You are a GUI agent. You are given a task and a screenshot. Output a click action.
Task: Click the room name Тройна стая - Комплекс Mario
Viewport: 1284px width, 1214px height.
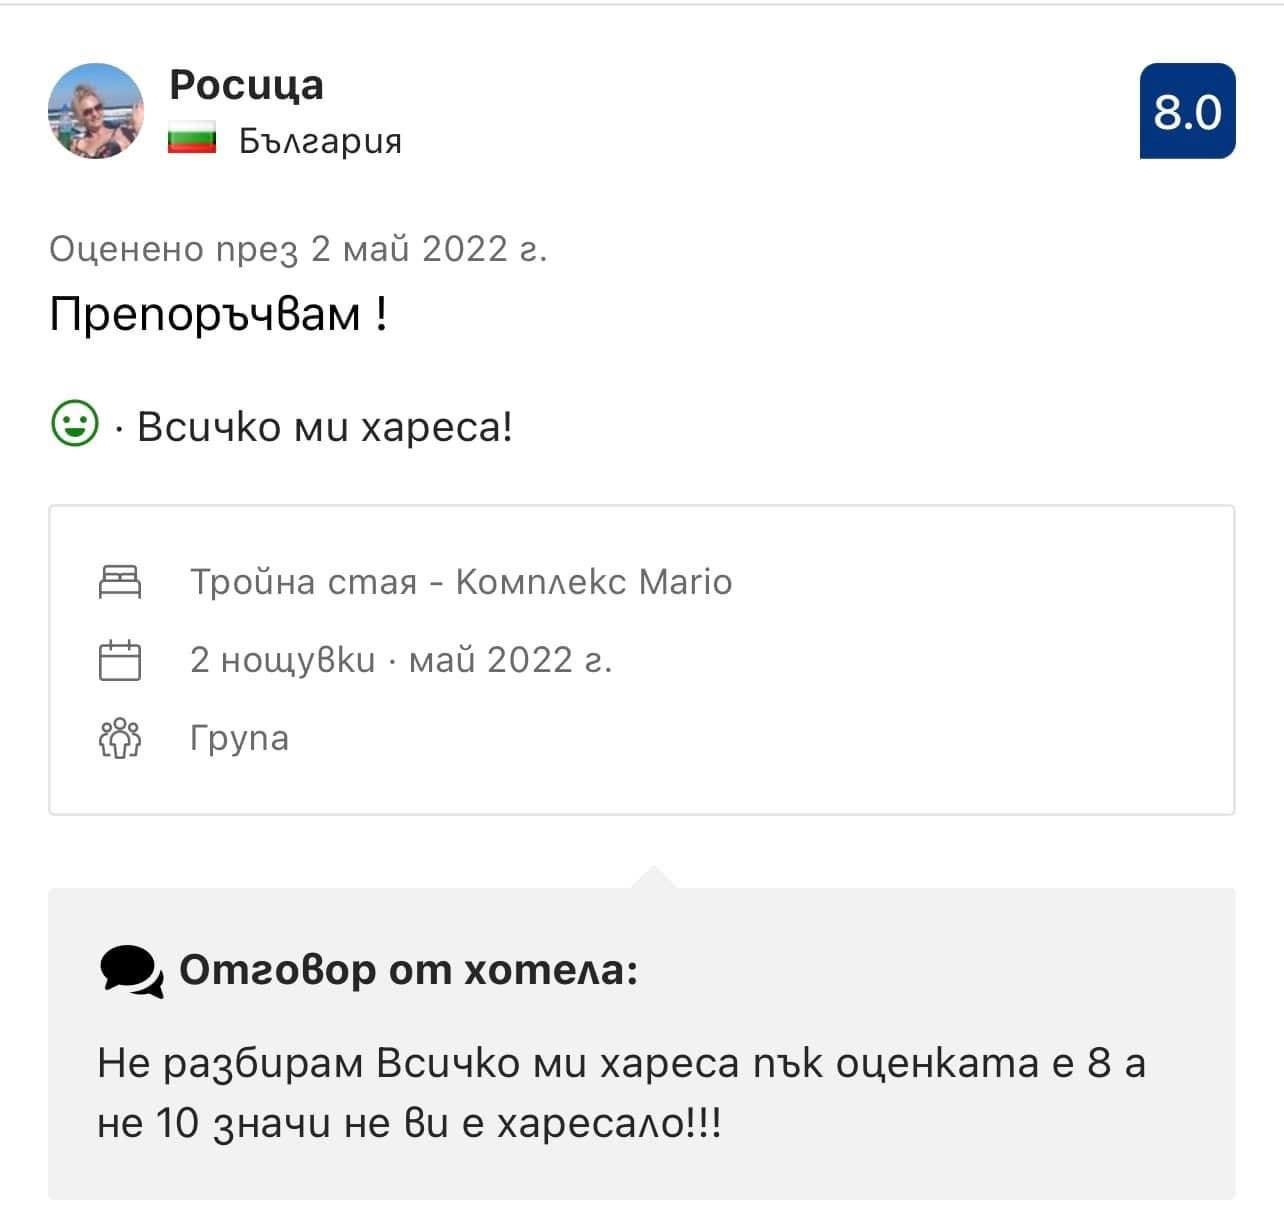tap(461, 582)
